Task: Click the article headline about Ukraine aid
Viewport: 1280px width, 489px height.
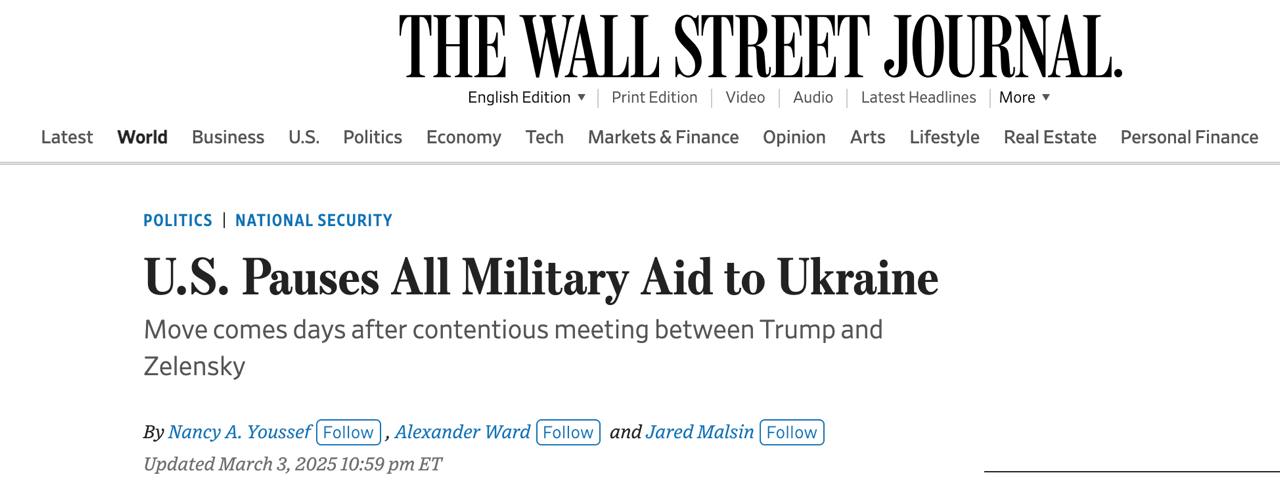Action: tap(541, 277)
